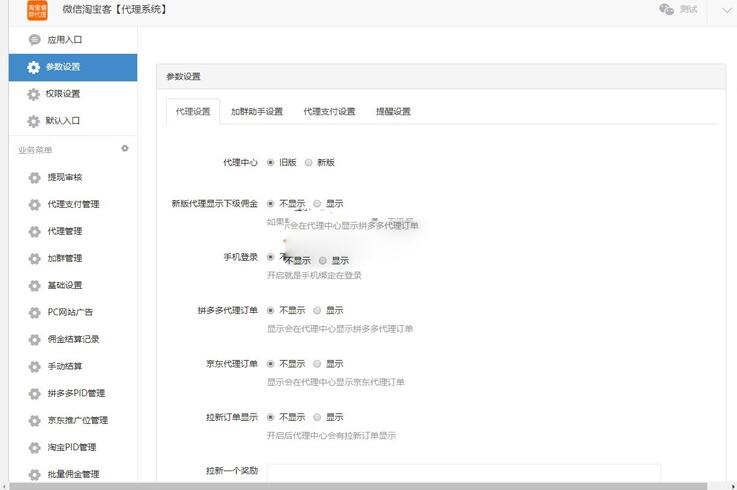Expand the top-right header chevron

(x=727, y=10)
